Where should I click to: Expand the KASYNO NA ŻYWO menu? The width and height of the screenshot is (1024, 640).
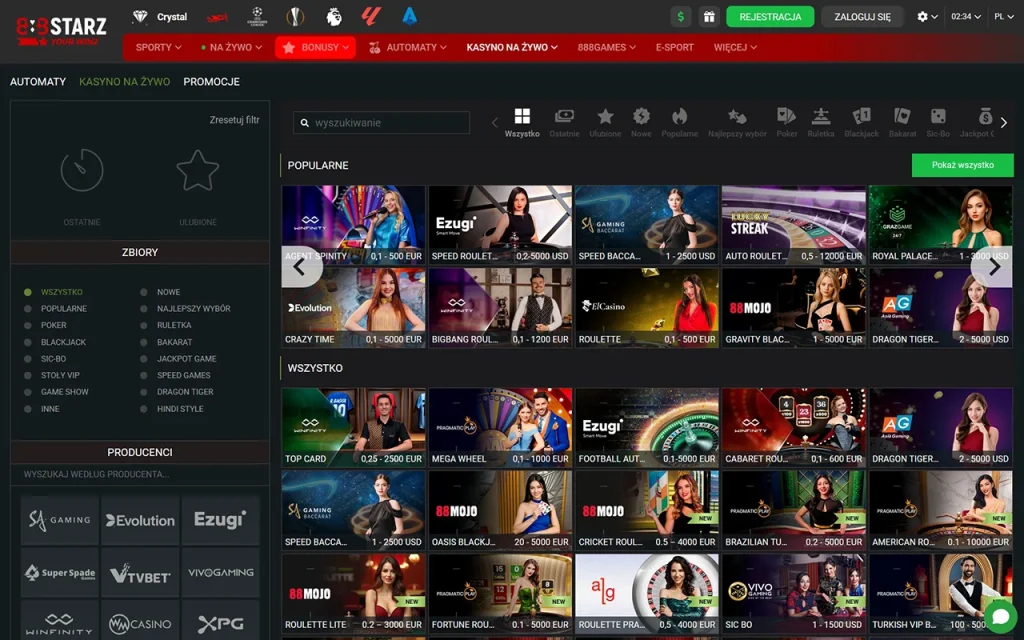(512, 47)
